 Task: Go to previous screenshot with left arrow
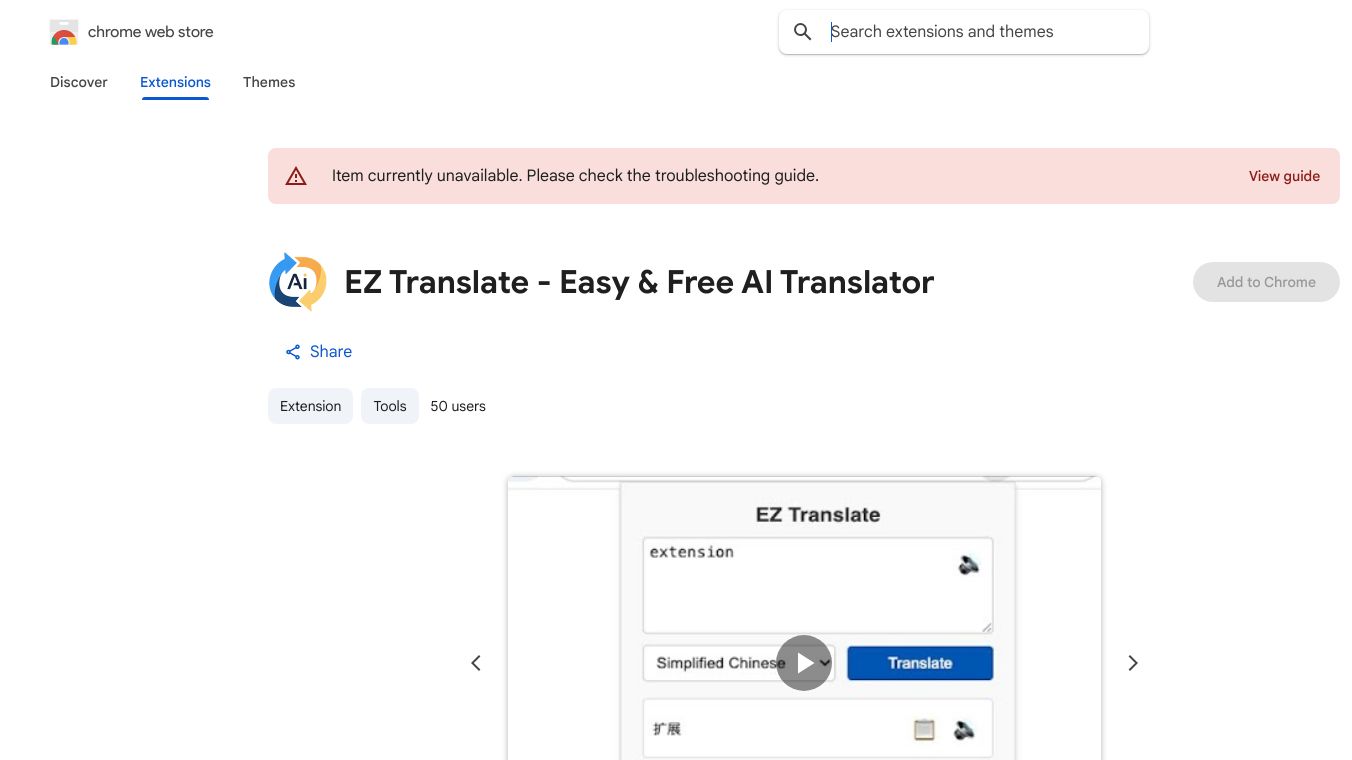[476, 663]
